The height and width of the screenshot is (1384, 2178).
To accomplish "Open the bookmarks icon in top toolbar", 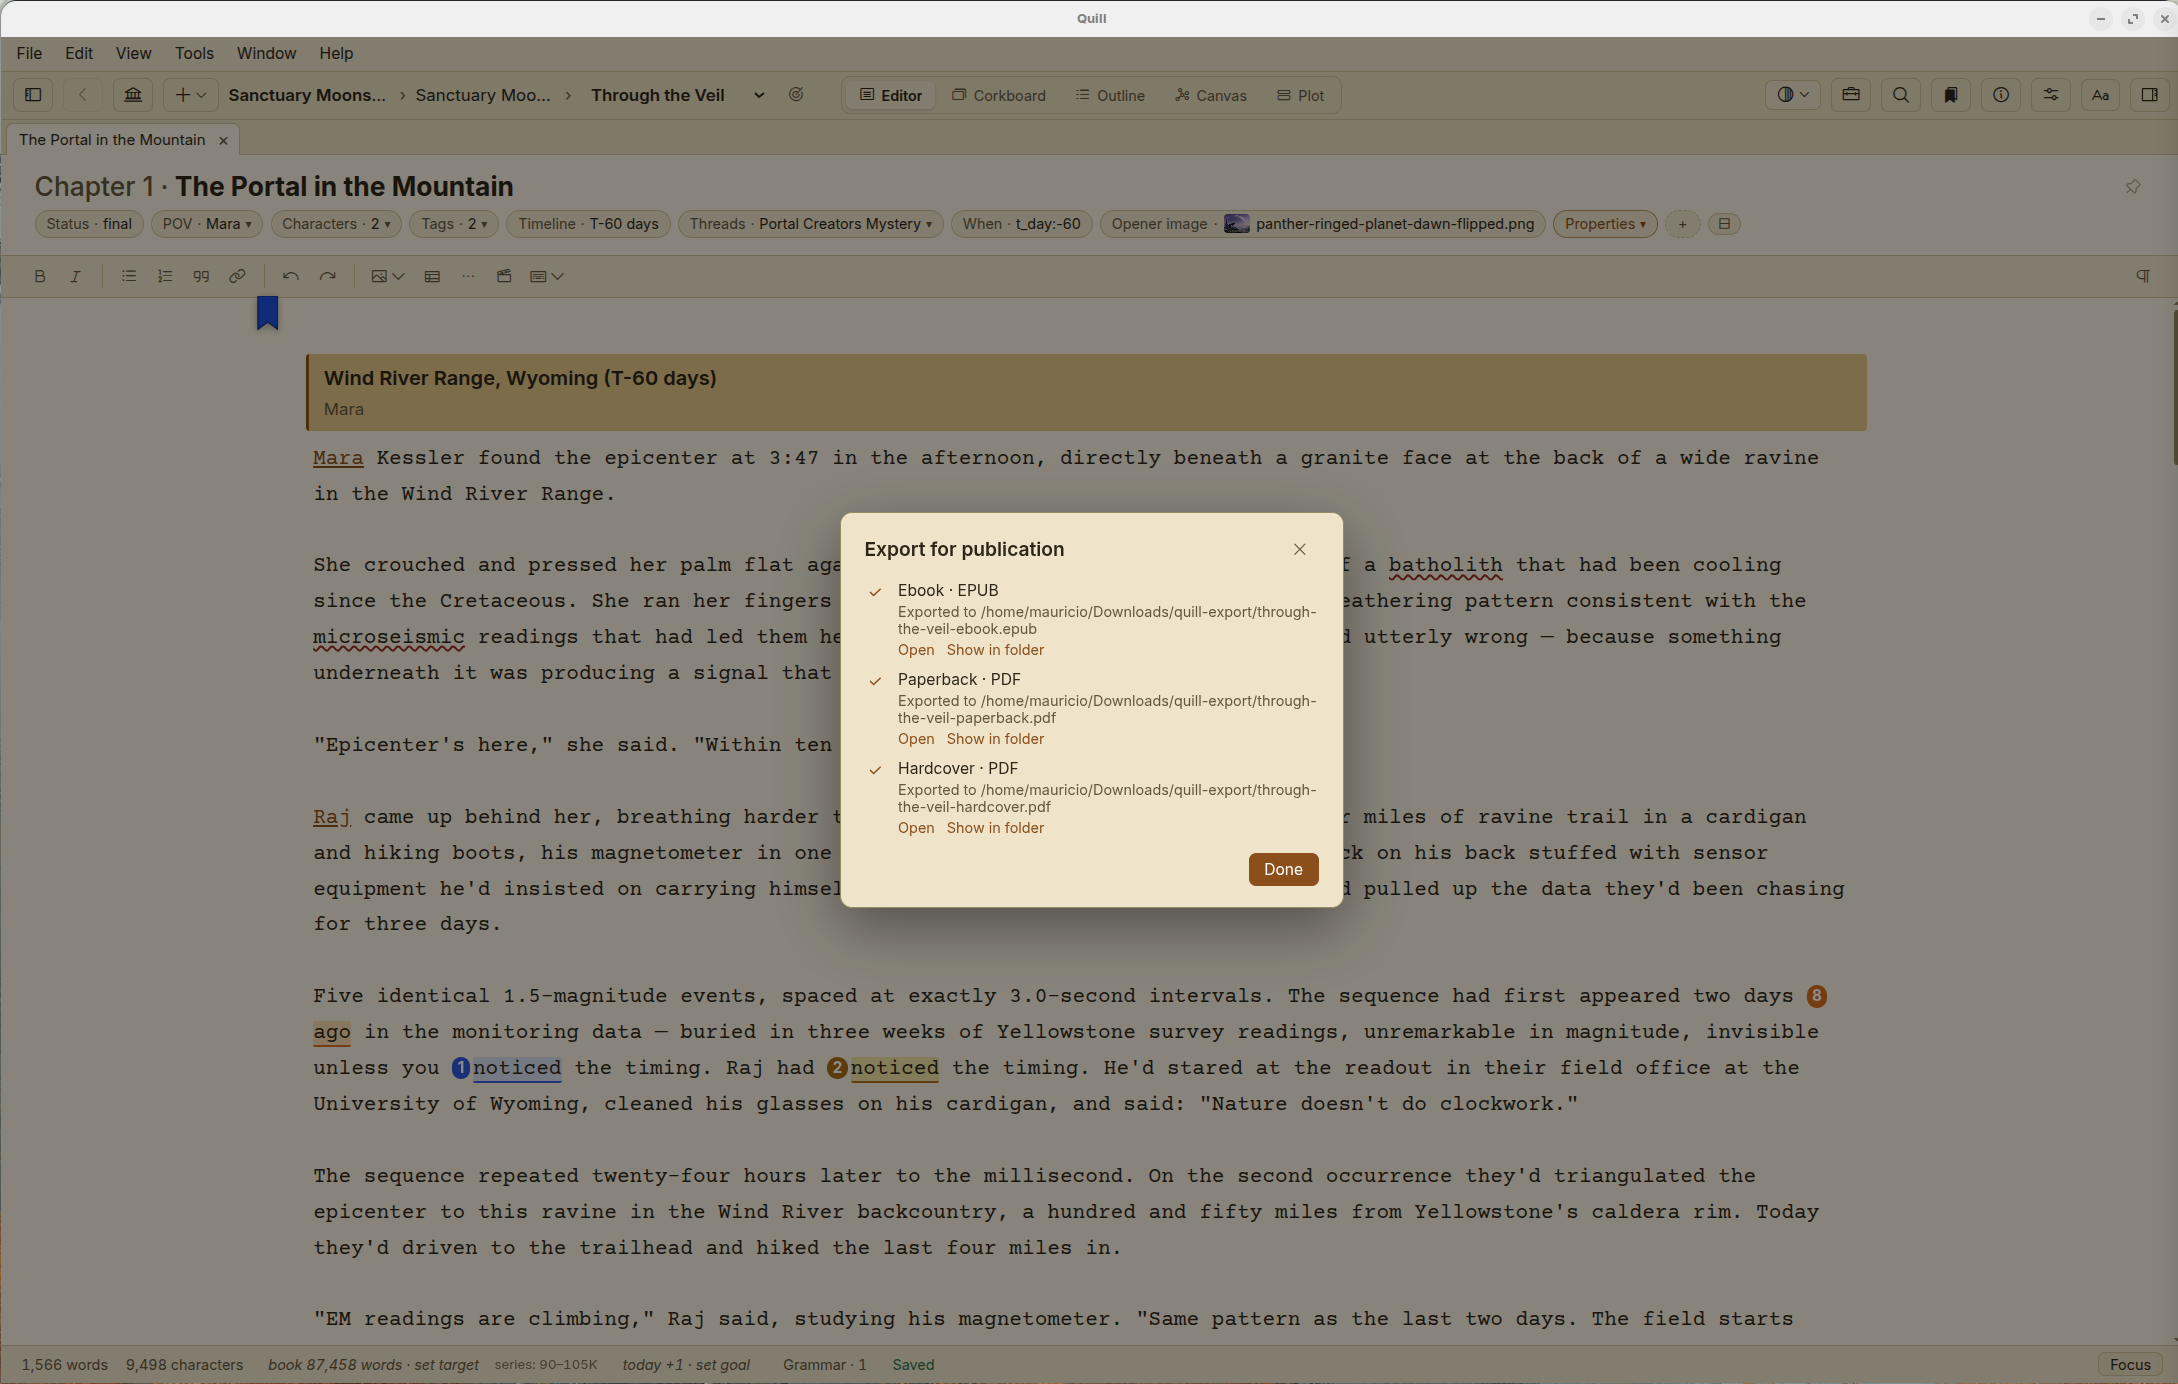I will 1951,95.
